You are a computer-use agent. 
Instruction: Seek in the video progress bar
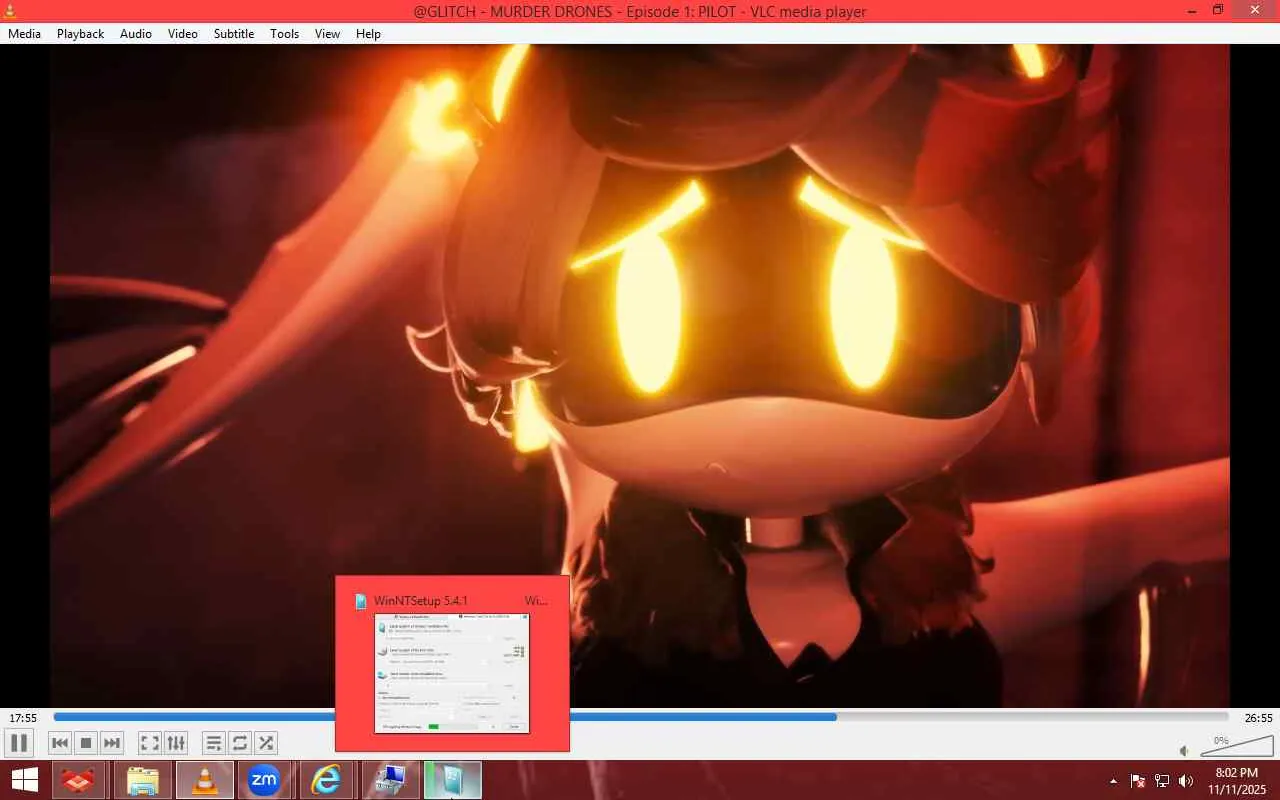pos(640,717)
